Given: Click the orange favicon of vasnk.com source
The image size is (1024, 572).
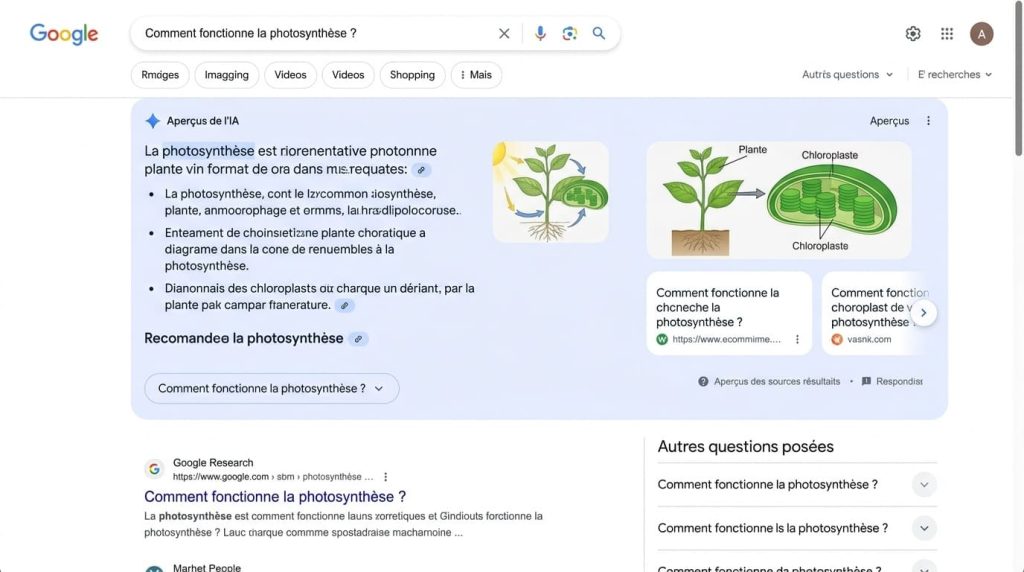Looking at the screenshot, I should pos(837,340).
